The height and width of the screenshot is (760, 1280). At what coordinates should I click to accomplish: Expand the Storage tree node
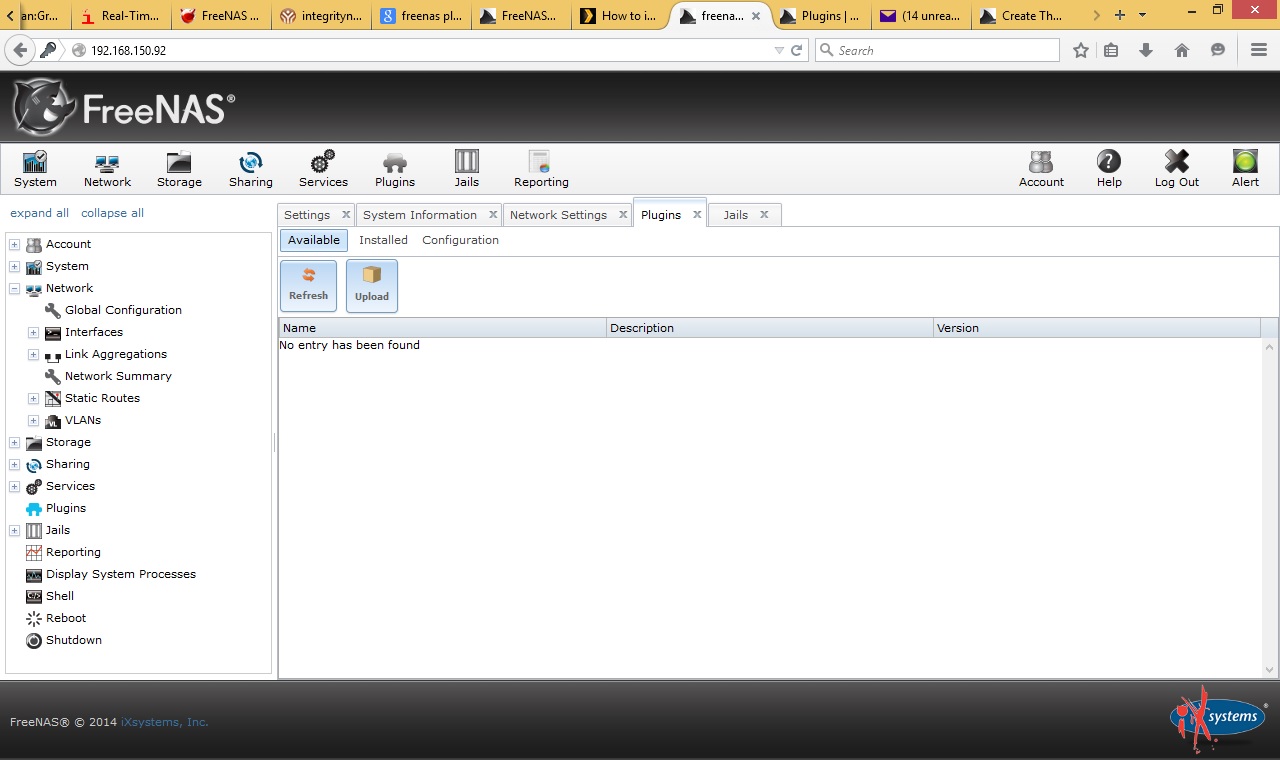click(x=14, y=442)
